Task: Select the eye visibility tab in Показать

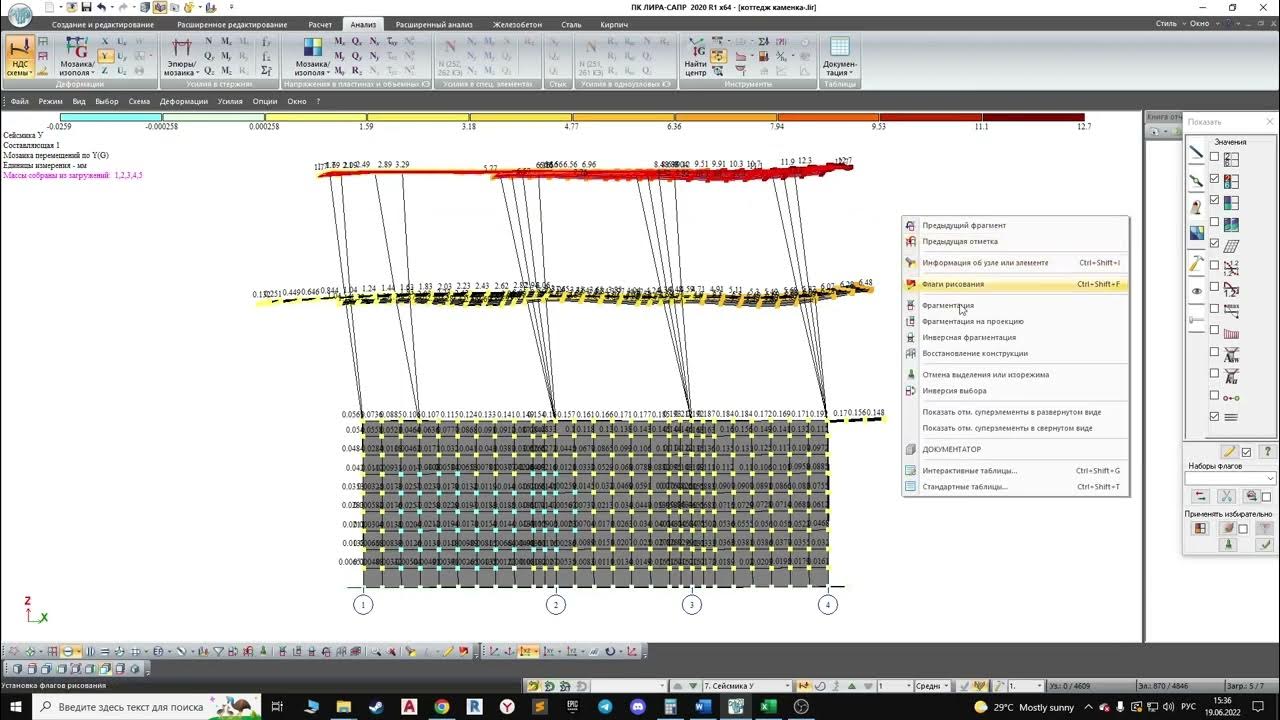Action: (x=1196, y=291)
